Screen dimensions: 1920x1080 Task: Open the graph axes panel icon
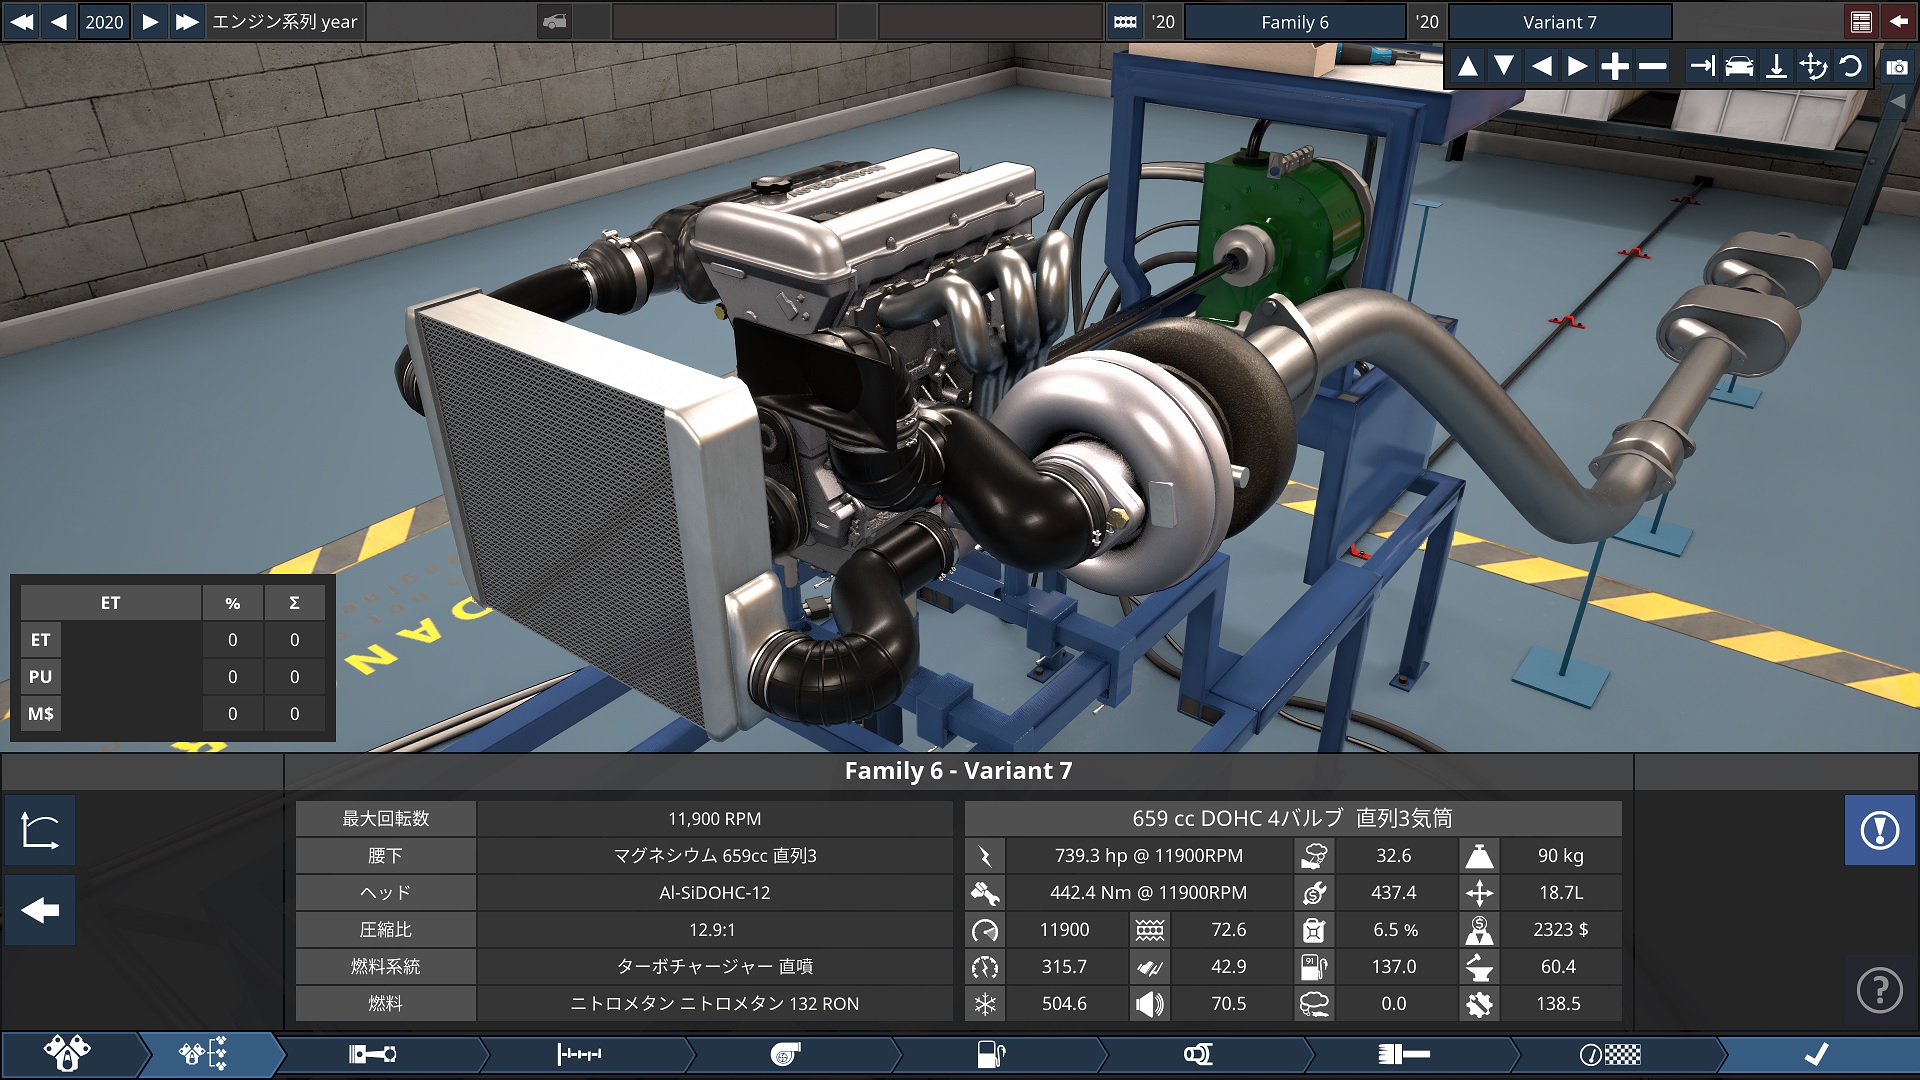pos(40,830)
